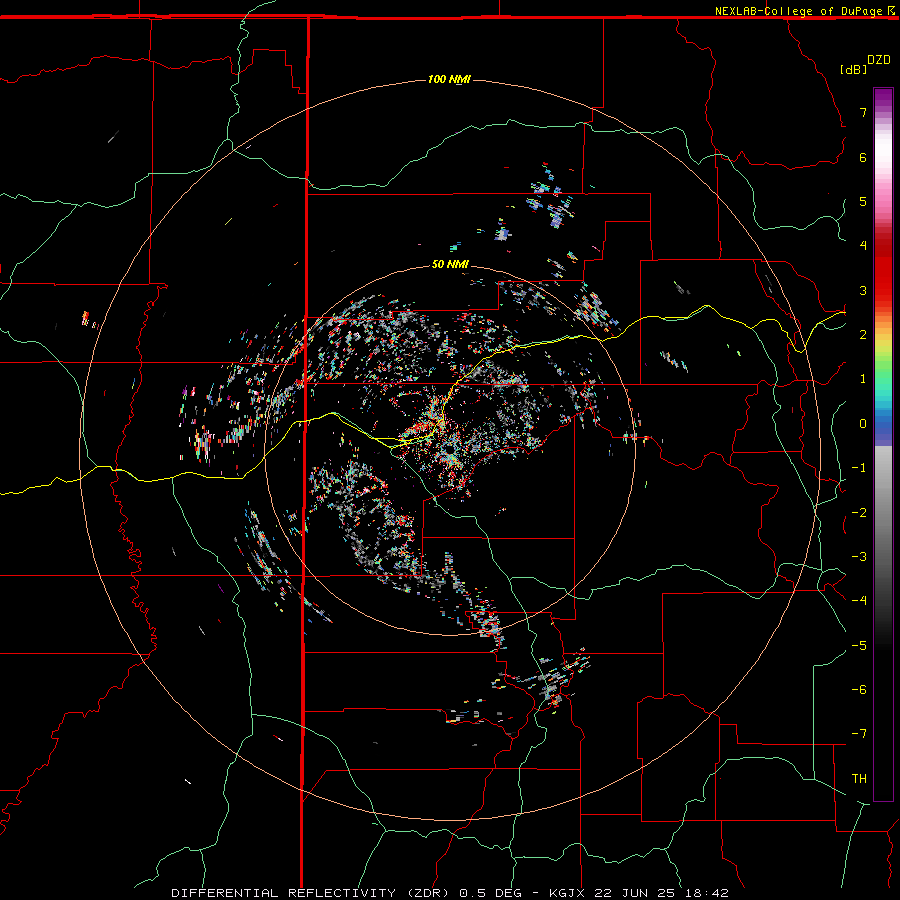Click the TH threshold label in legend
Image resolution: width=900 pixels, height=900 pixels.
[859, 778]
